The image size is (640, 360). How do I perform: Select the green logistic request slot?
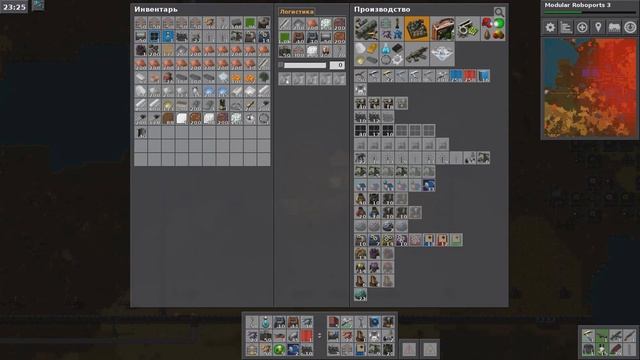pyautogui.click(x=284, y=38)
